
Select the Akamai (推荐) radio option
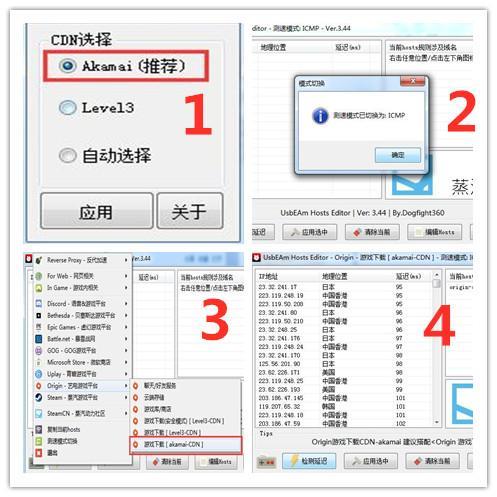(x=68, y=66)
